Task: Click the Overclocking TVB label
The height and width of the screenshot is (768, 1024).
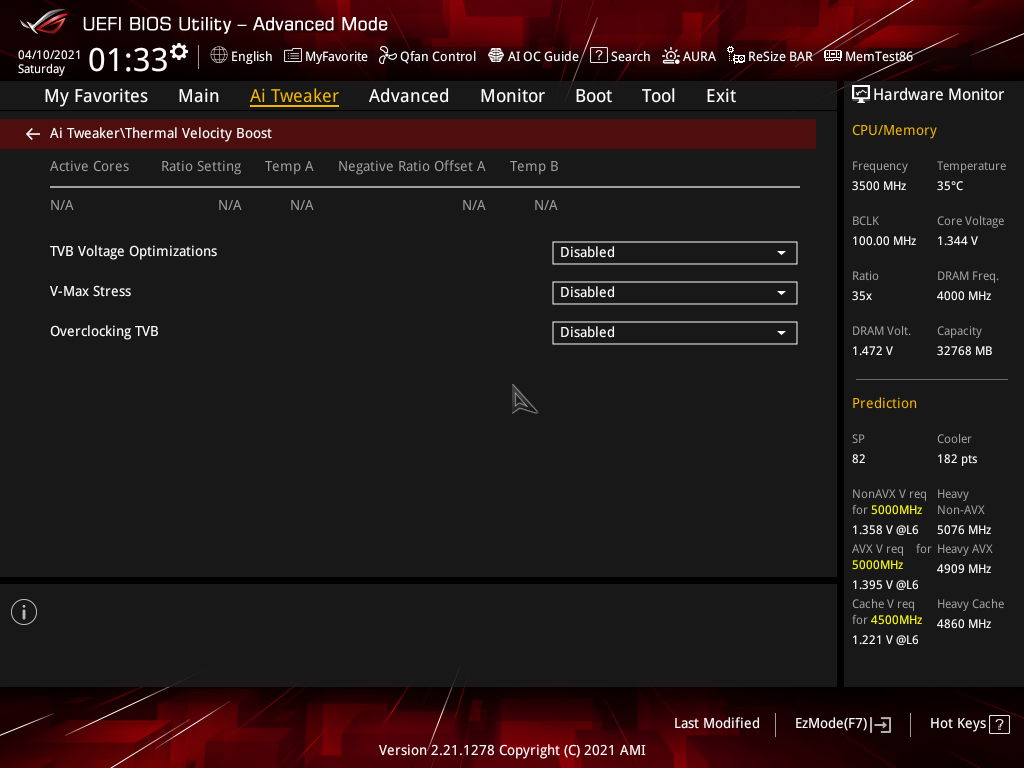Action: 104,331
